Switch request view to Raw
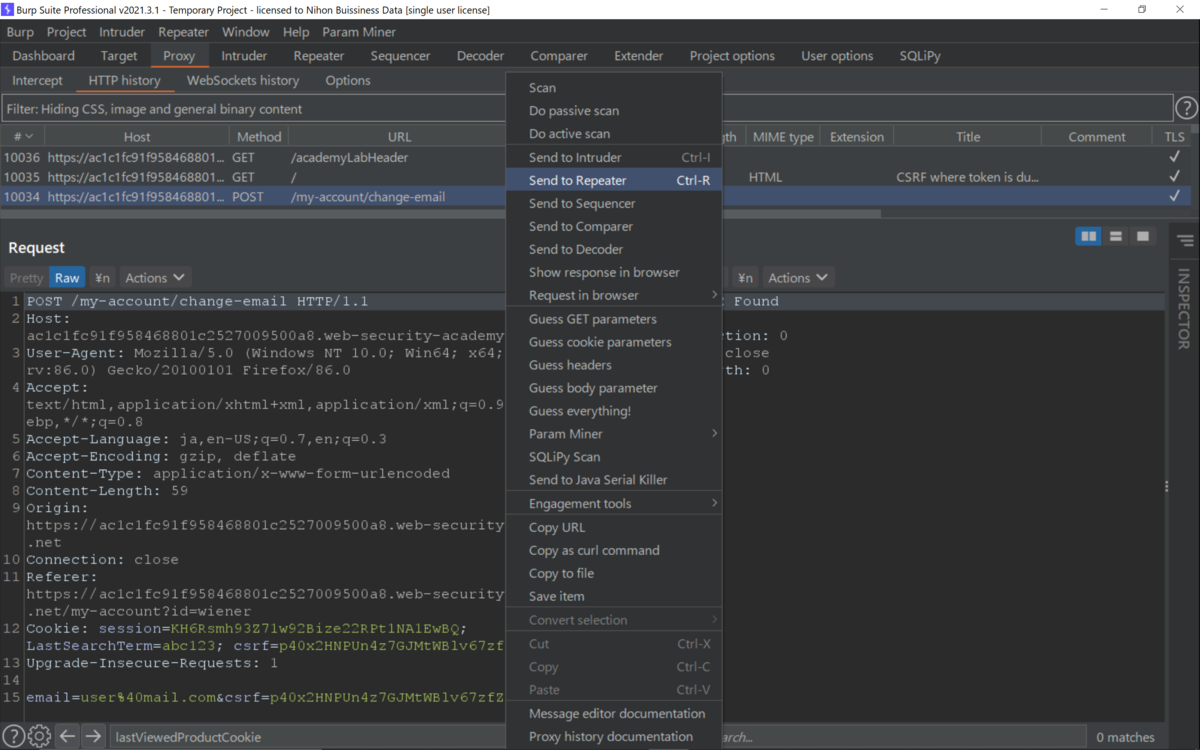 67,278
